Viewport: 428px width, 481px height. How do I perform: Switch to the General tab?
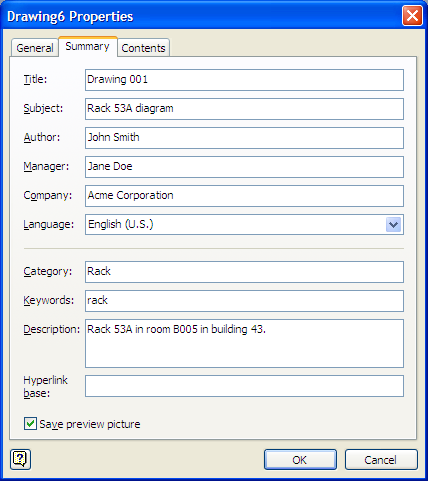coord(35,48)
